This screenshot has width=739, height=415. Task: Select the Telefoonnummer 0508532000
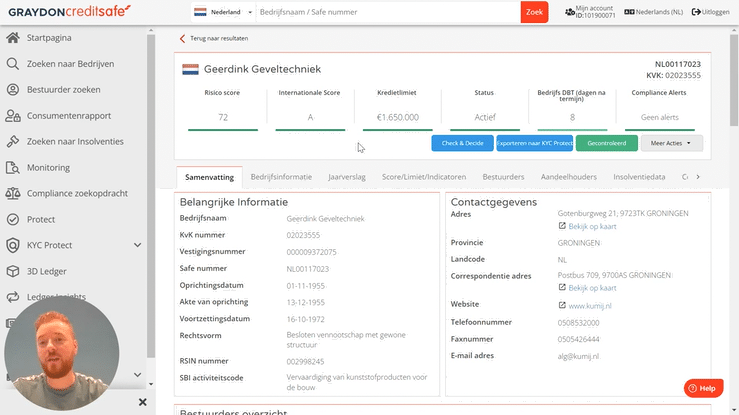pyautogui.click(x=578, y=323)
